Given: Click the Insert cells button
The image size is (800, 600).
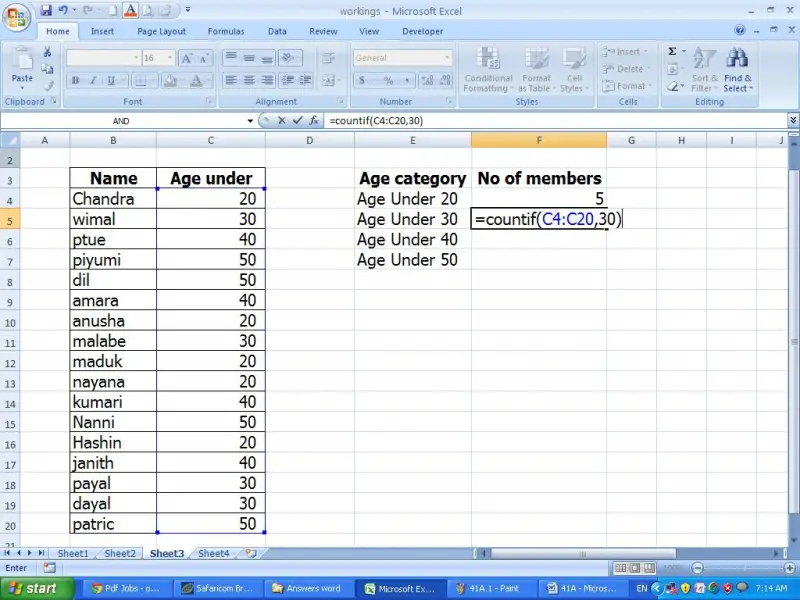Looking at the screenshot, I should [625, 52].
